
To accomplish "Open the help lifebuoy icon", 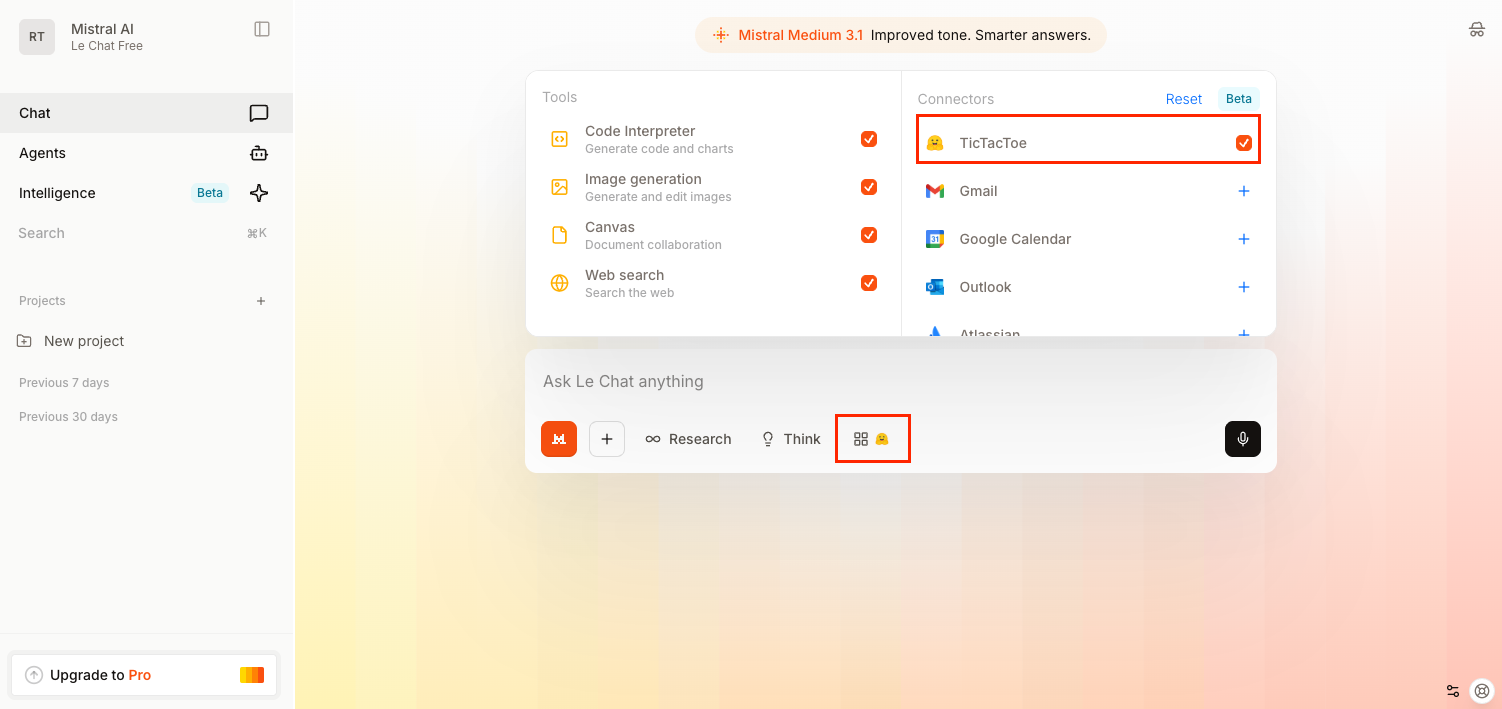I will [1482, 691].
